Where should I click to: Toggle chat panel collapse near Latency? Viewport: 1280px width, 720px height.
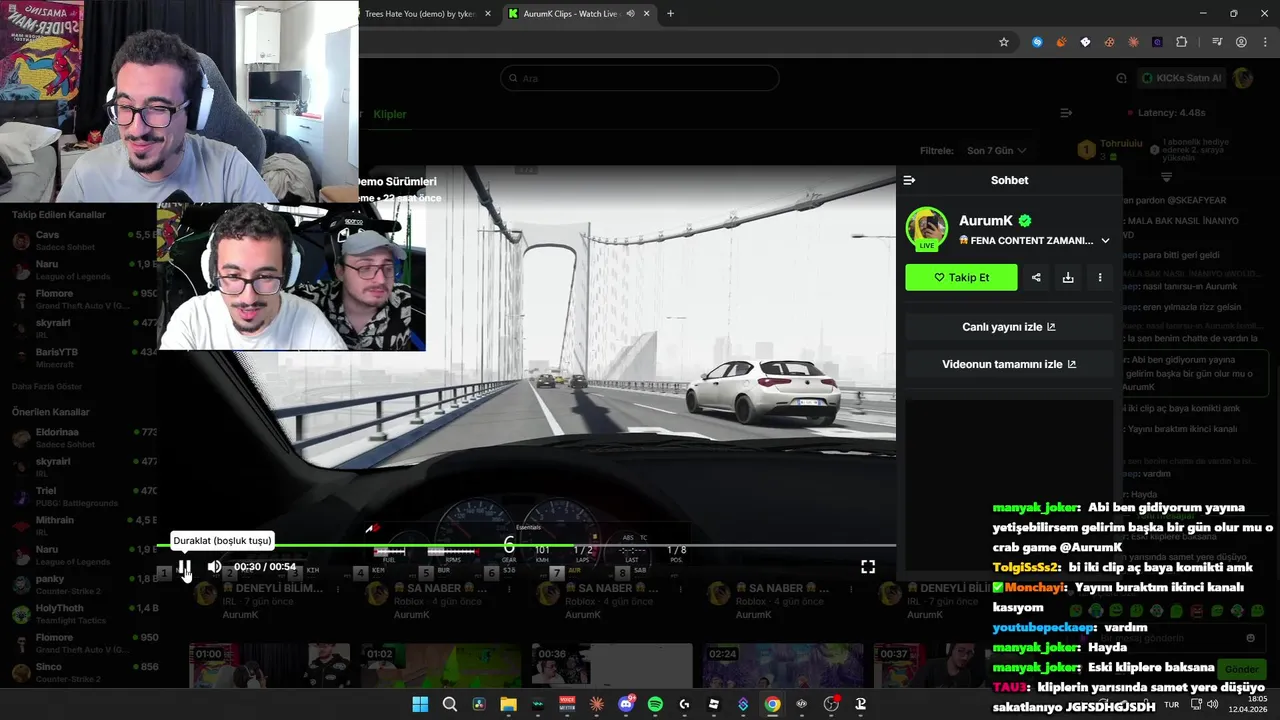click(x=1066, y=113)
